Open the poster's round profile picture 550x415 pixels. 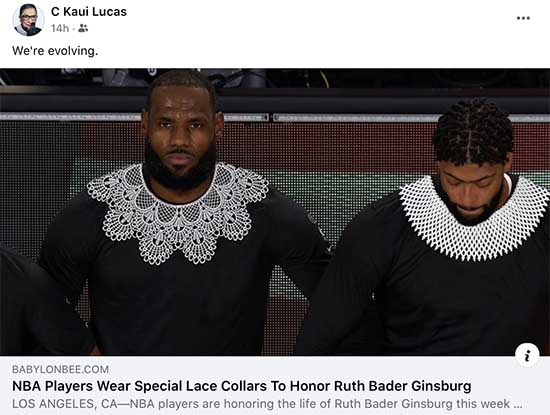coord(28,20)
